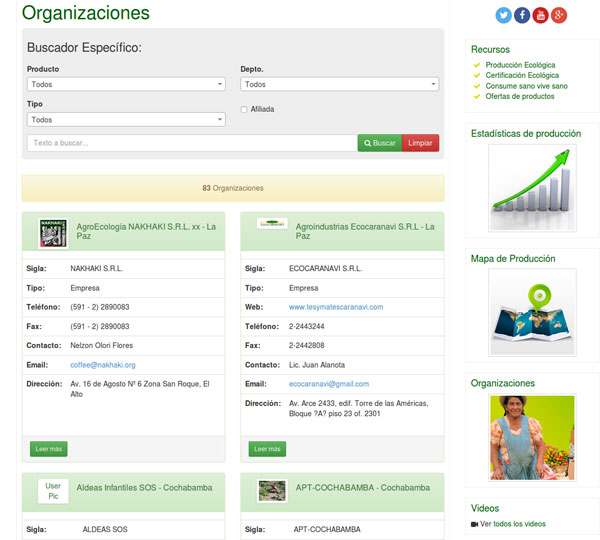
Task: Click the Ecocaranavi organization logo
Action: click(x=272, y=224)
